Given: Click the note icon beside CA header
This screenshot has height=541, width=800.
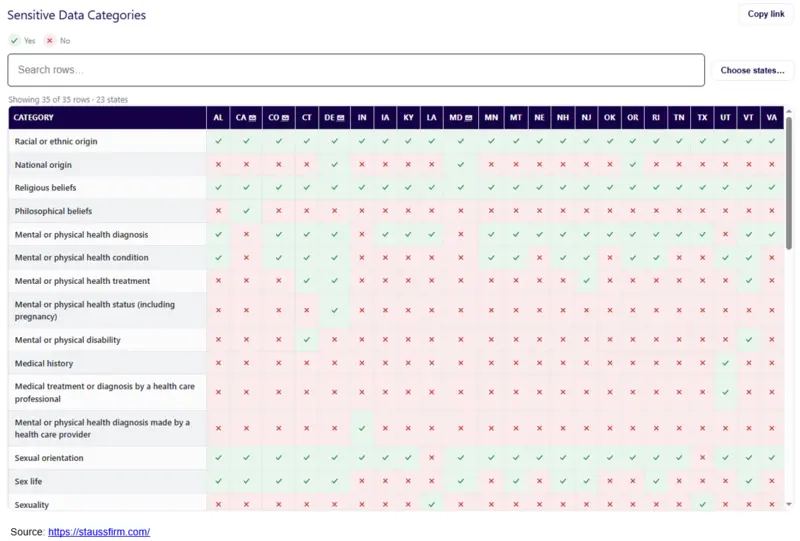Looking at the screenshot, I should 253,118.
